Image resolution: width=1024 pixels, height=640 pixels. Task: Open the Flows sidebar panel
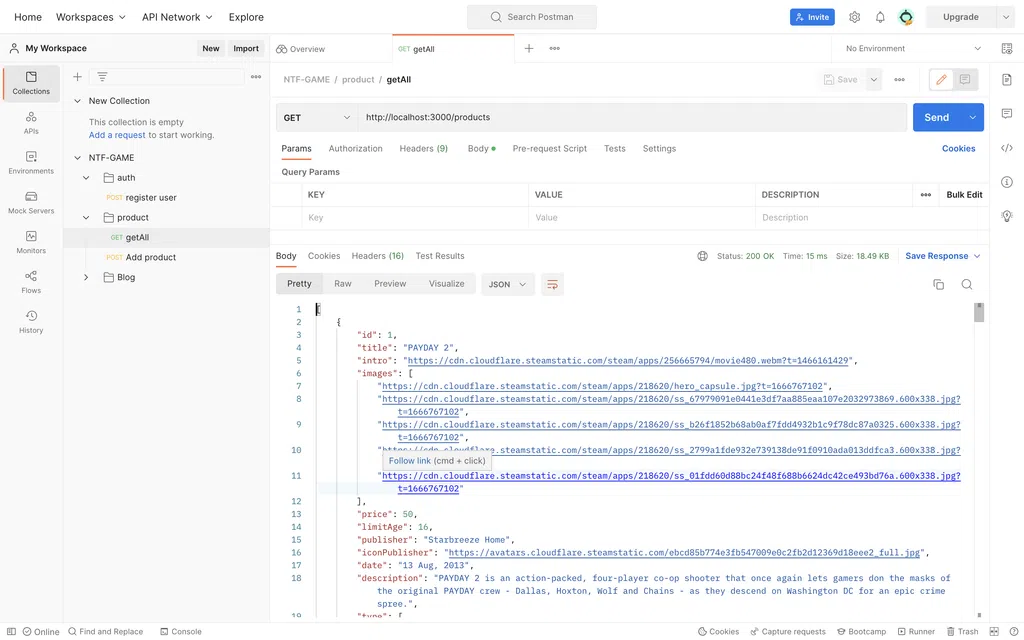(31, 282)
